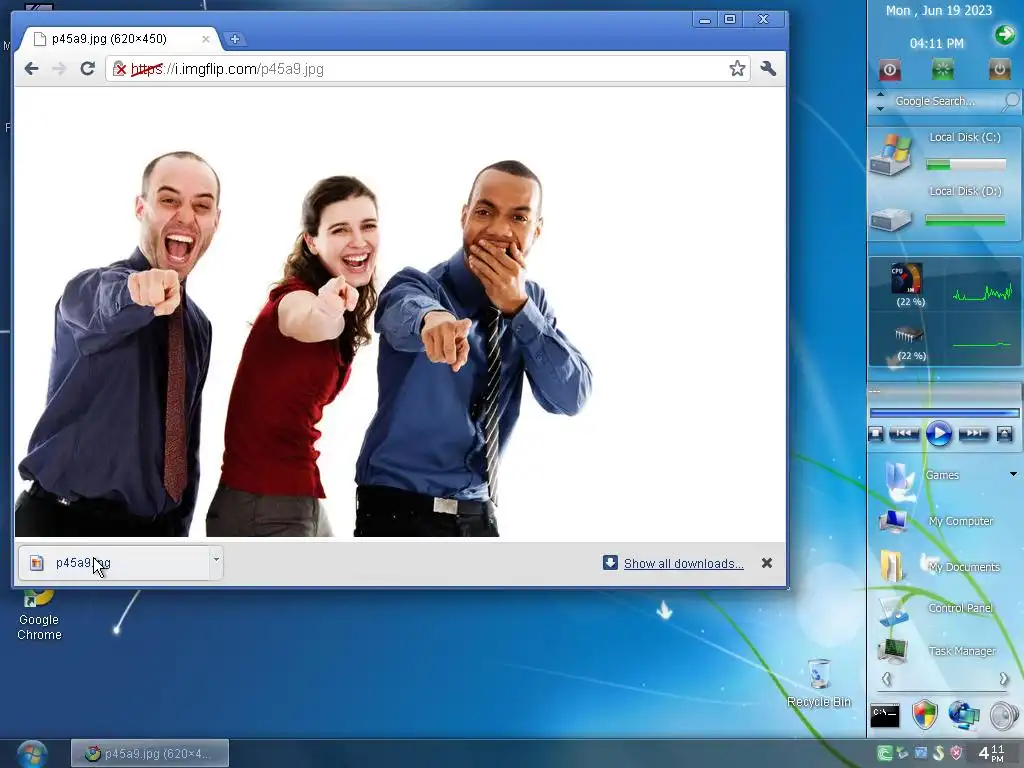
Task: Click the taskbar clock showing 4:11 PM
Action: (x=991, y=754)
